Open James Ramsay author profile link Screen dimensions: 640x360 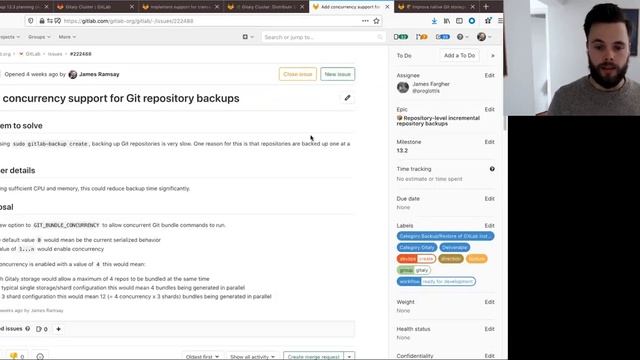(x=99, y=74)
